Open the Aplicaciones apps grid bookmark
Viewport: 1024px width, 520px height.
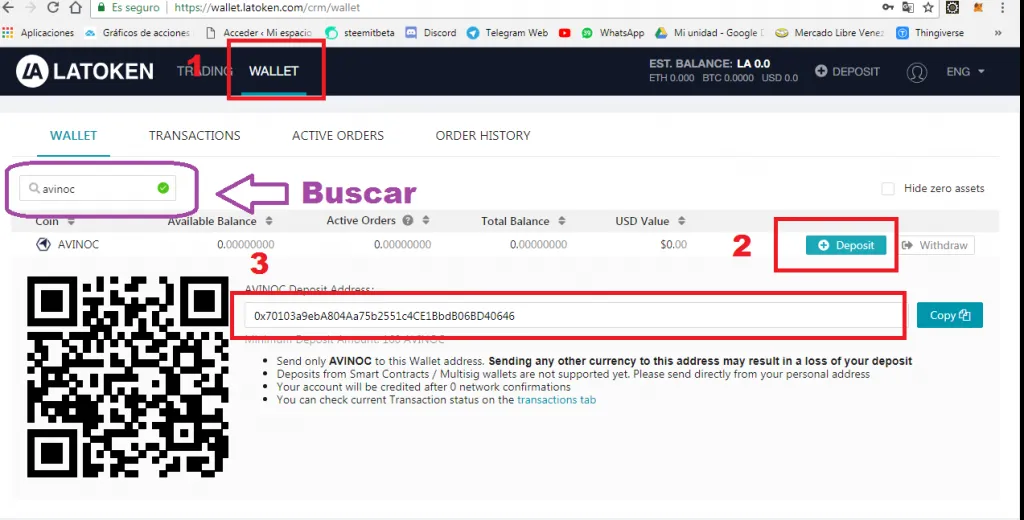click(38, 33)
